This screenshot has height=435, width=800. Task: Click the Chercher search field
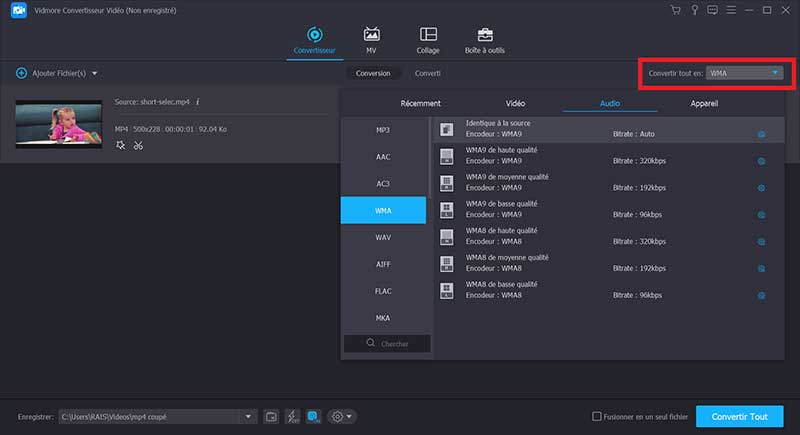pos(387,344)
